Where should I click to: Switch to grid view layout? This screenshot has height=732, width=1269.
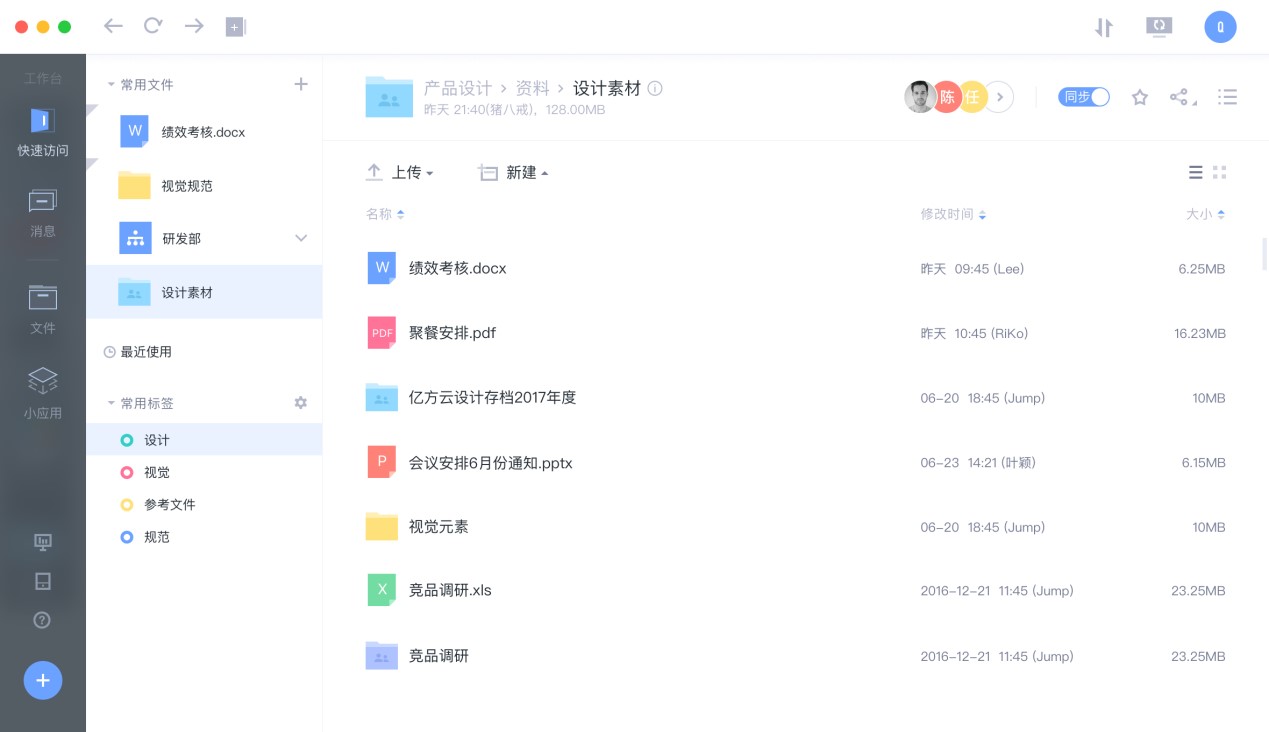(x=1219, y=172)
